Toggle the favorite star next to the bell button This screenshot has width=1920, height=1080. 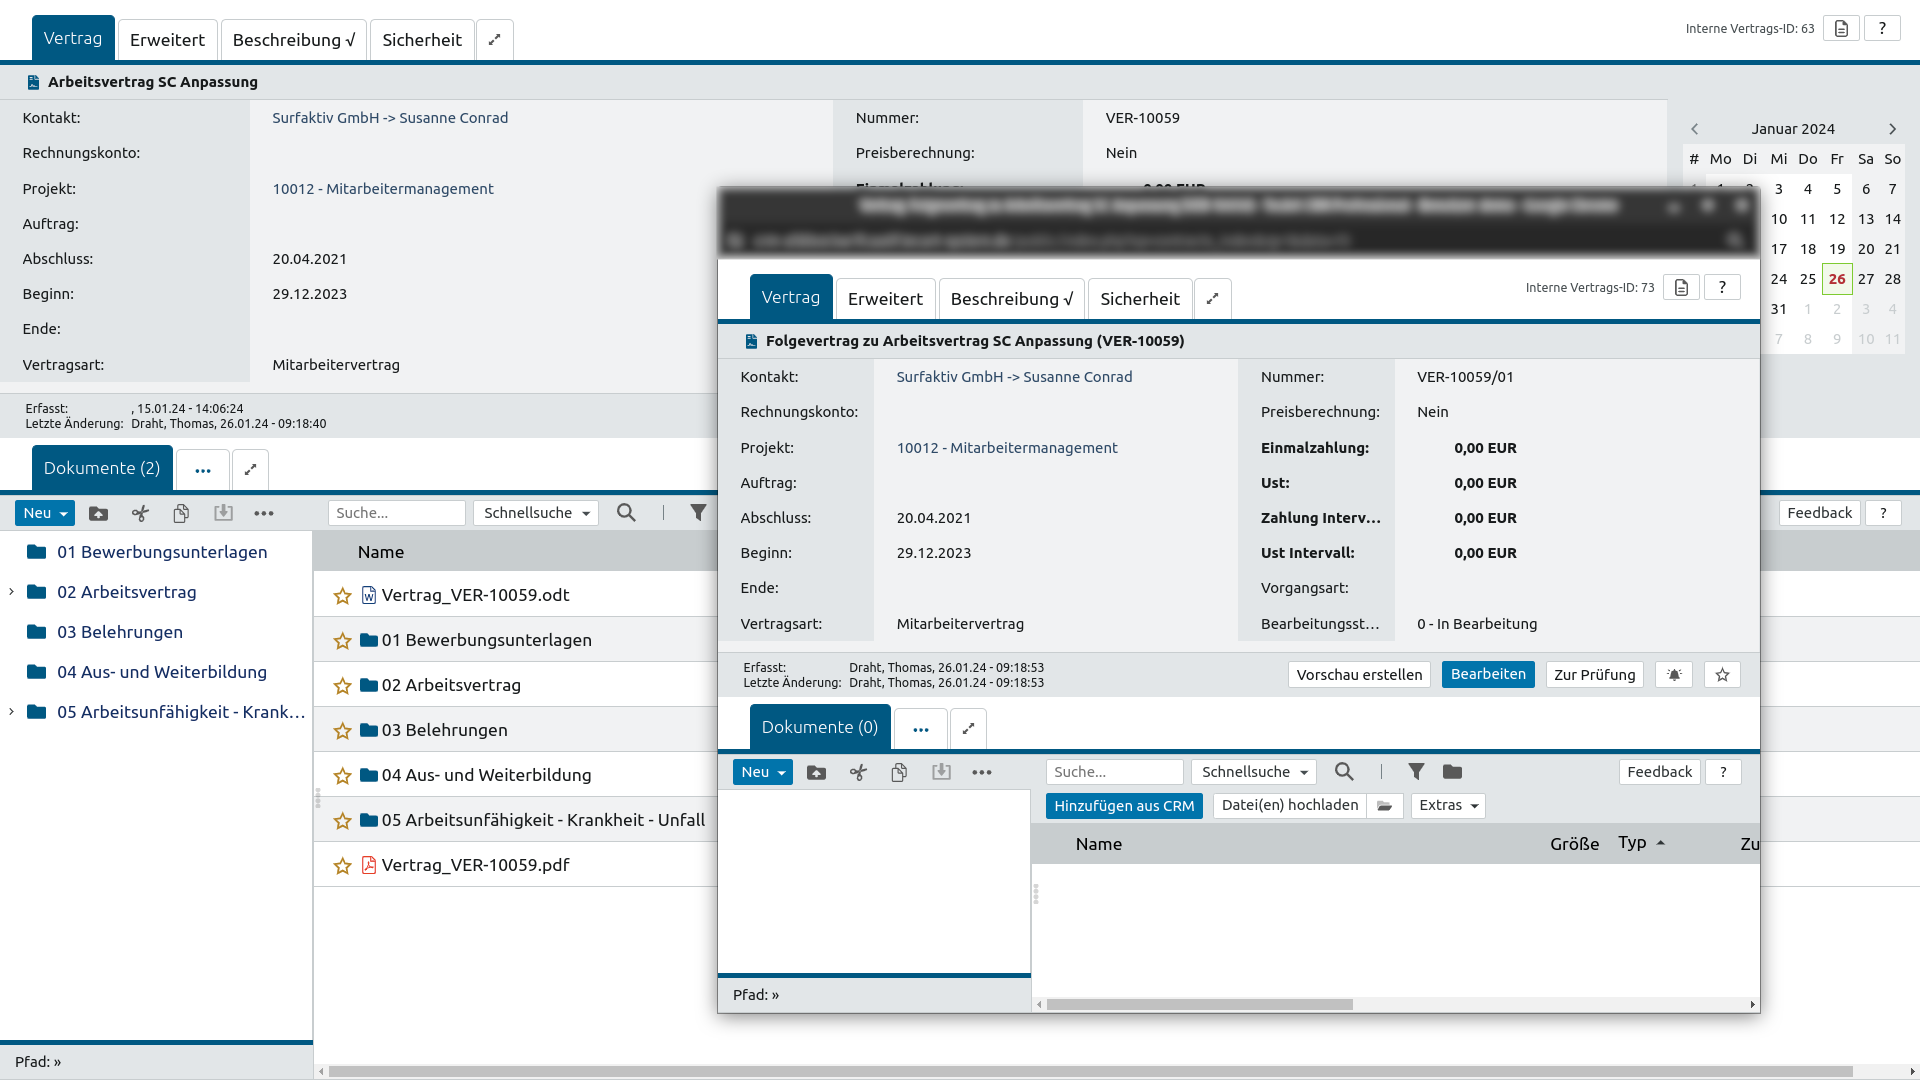1722,675
